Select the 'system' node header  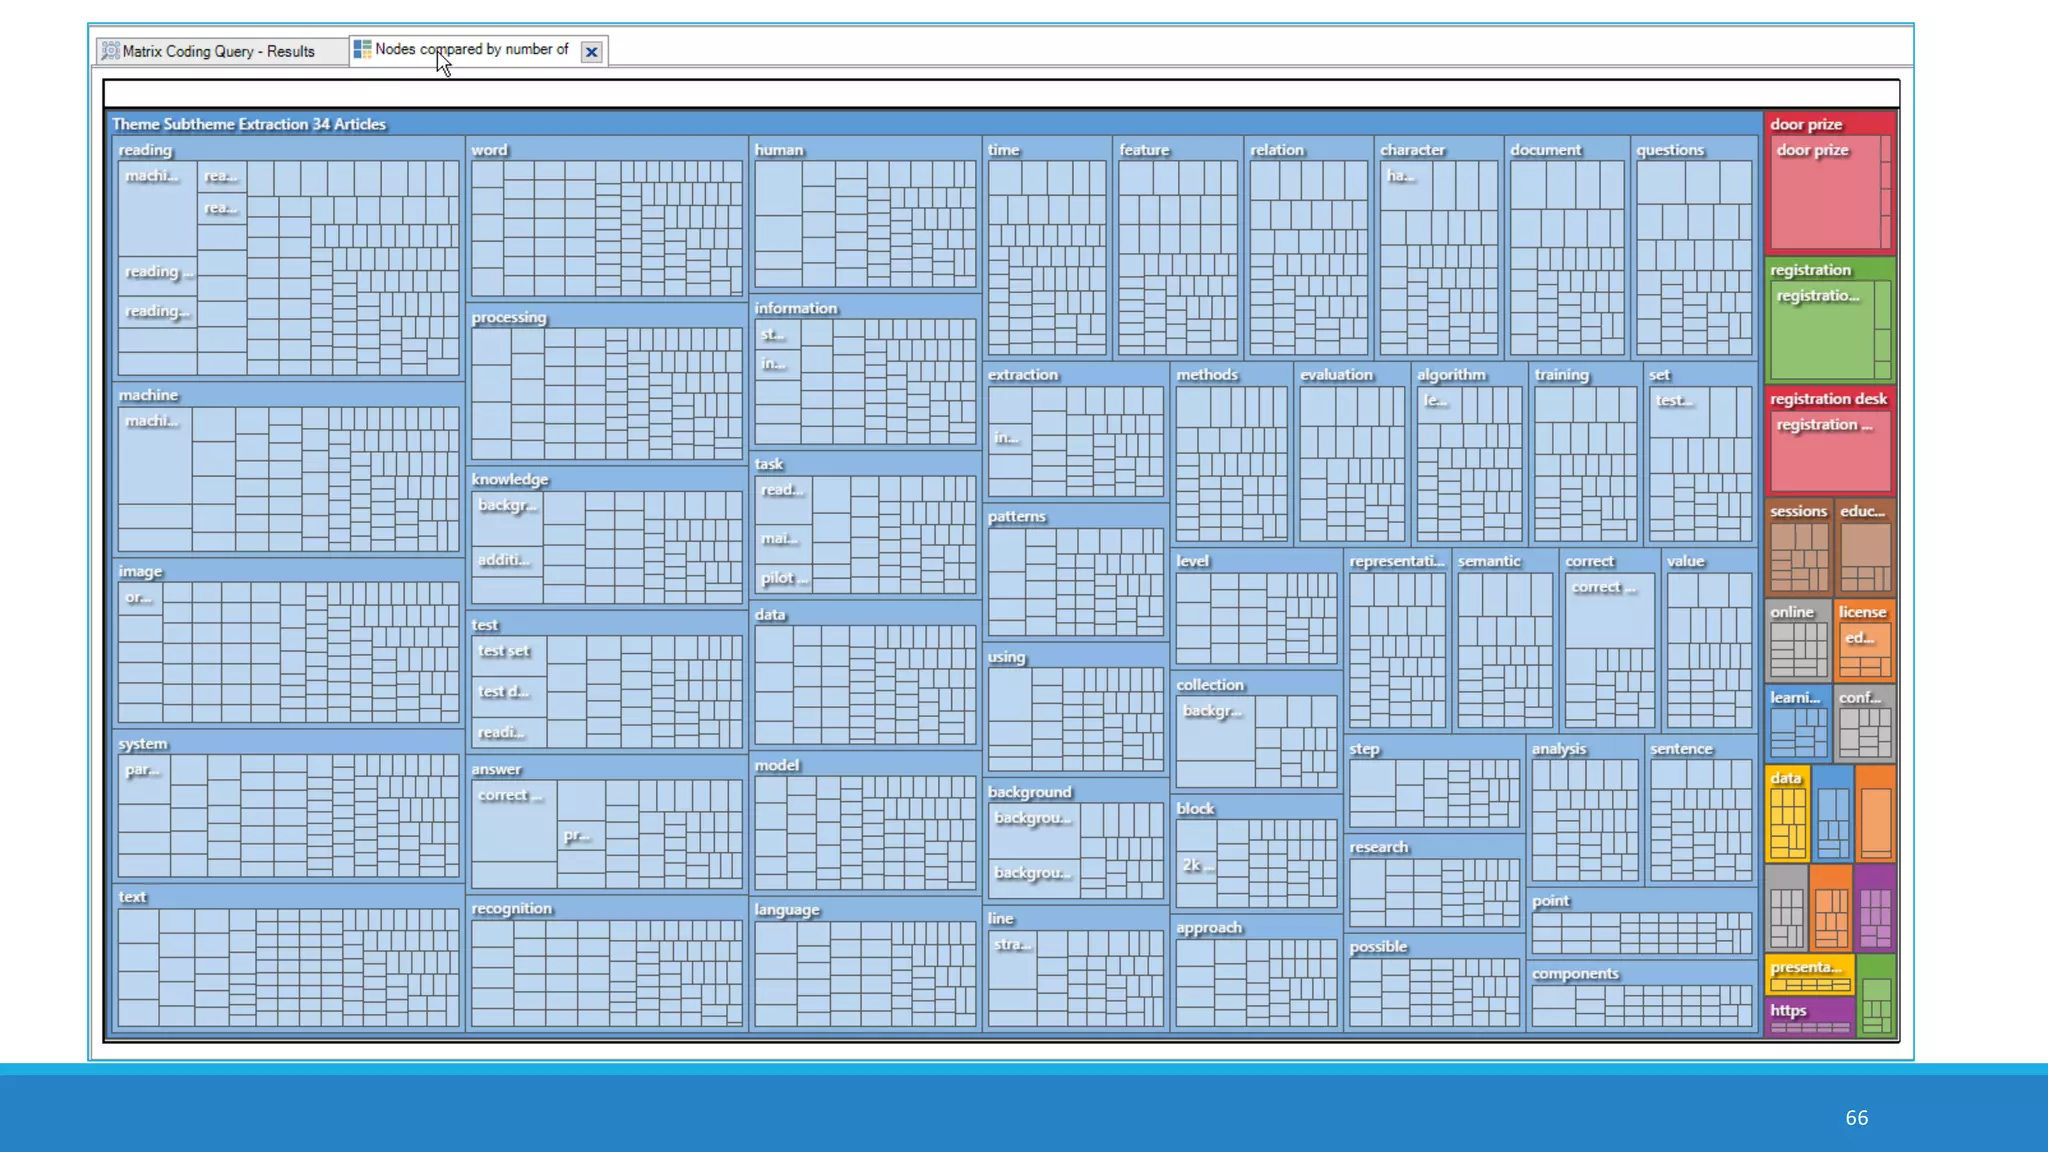point(143,744)
